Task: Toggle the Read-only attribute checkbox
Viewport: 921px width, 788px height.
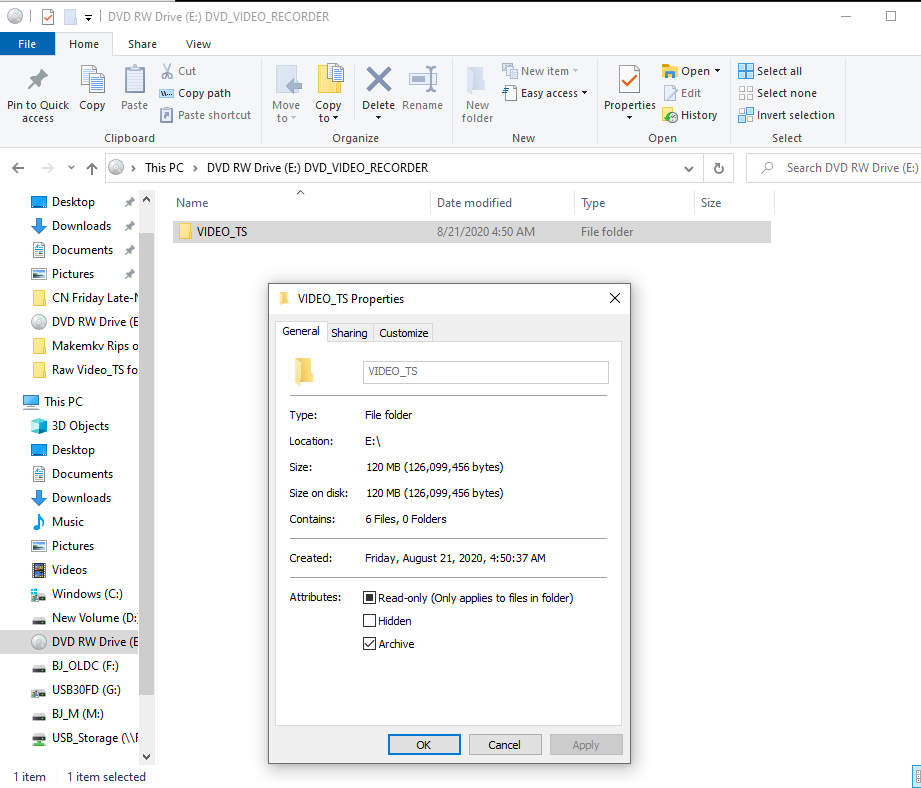Action: click(x=369, y=598)
